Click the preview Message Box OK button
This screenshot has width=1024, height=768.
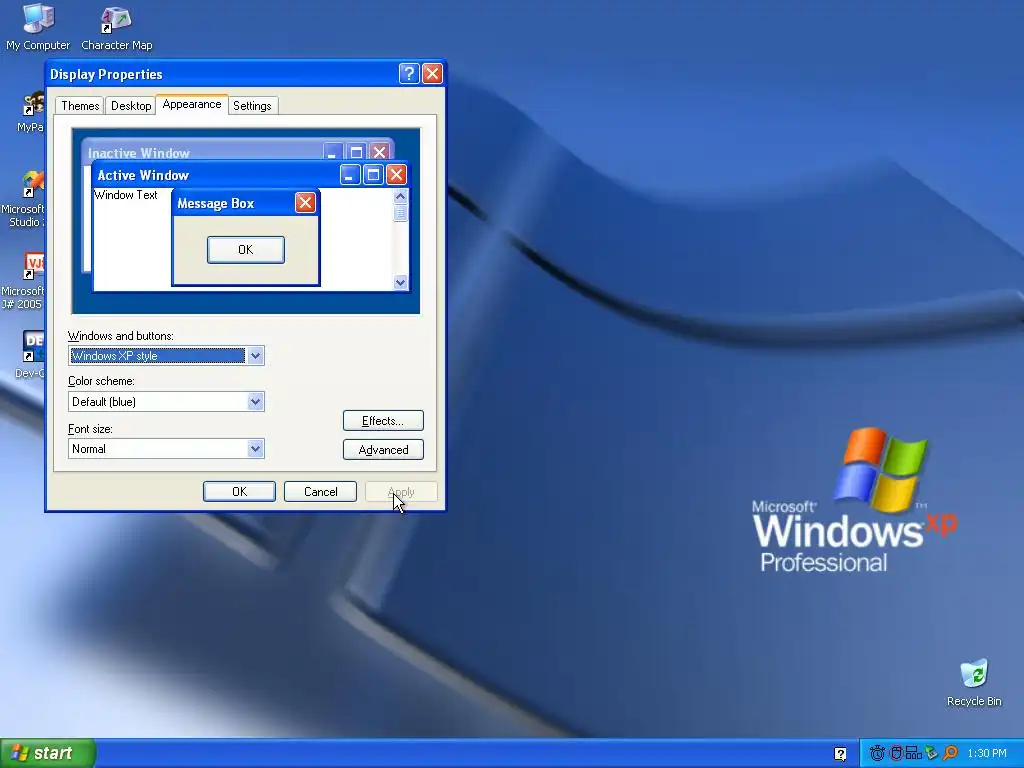246,249
